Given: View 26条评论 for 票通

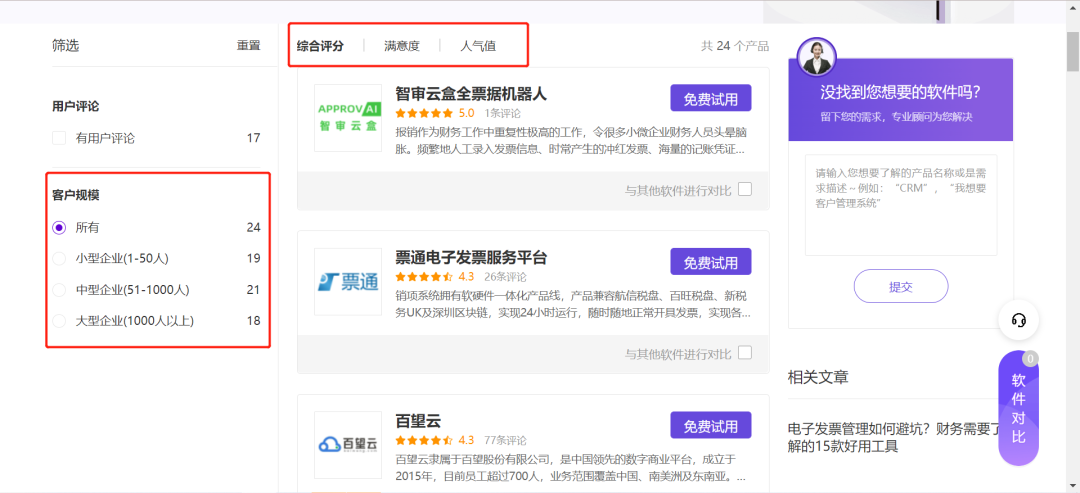Looking at the screenshot, I should (505, 277).
